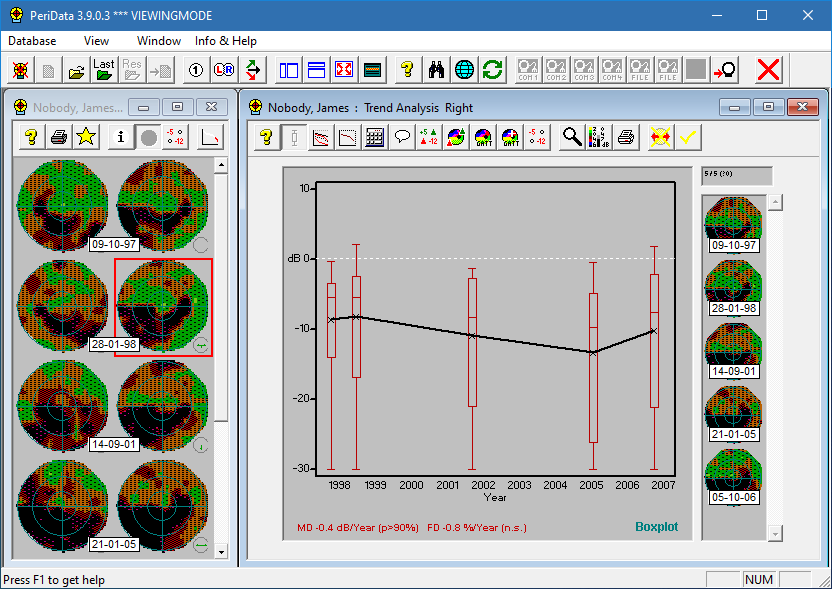Screen dimensions: 832x589
Task: Click the magnifying glass in Trend Analysis toolbar
Action: click(x=571, y=138)
